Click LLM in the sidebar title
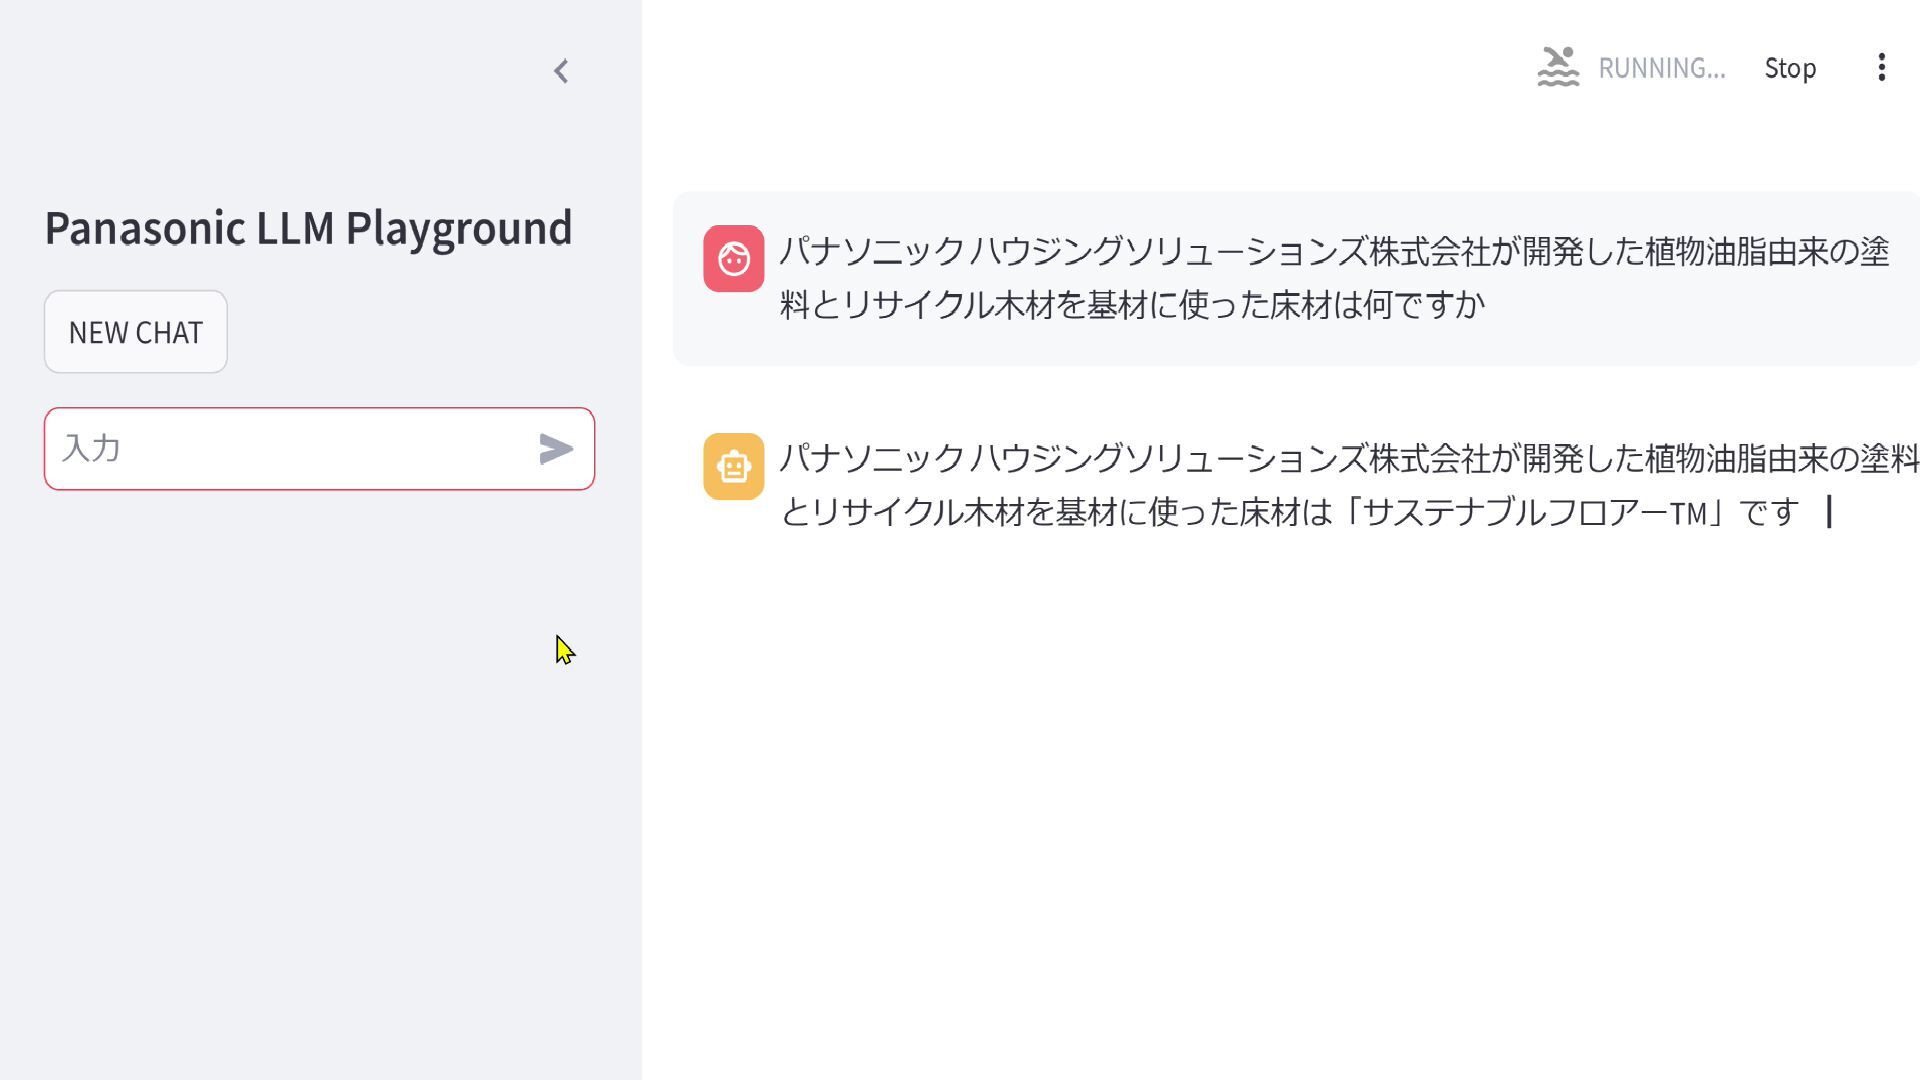Screen dimensions: 1920x1080 point(295,228)
